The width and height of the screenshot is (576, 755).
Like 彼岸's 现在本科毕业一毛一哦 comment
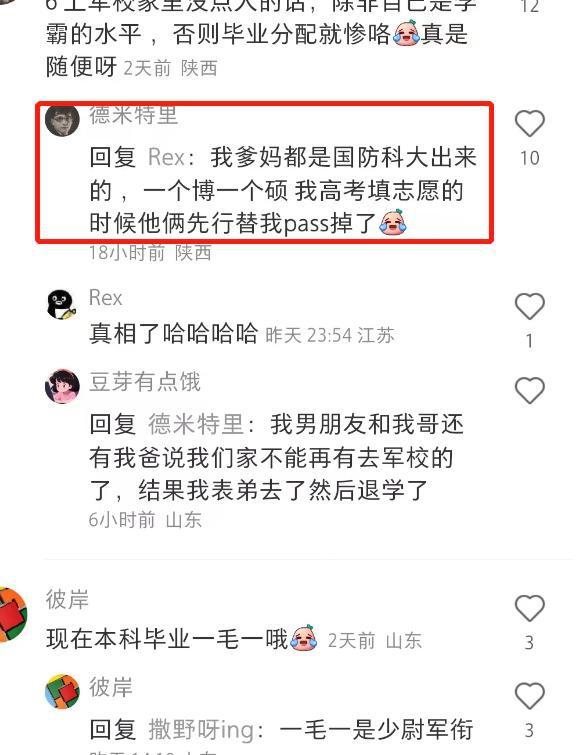click(x=530, y=608)
